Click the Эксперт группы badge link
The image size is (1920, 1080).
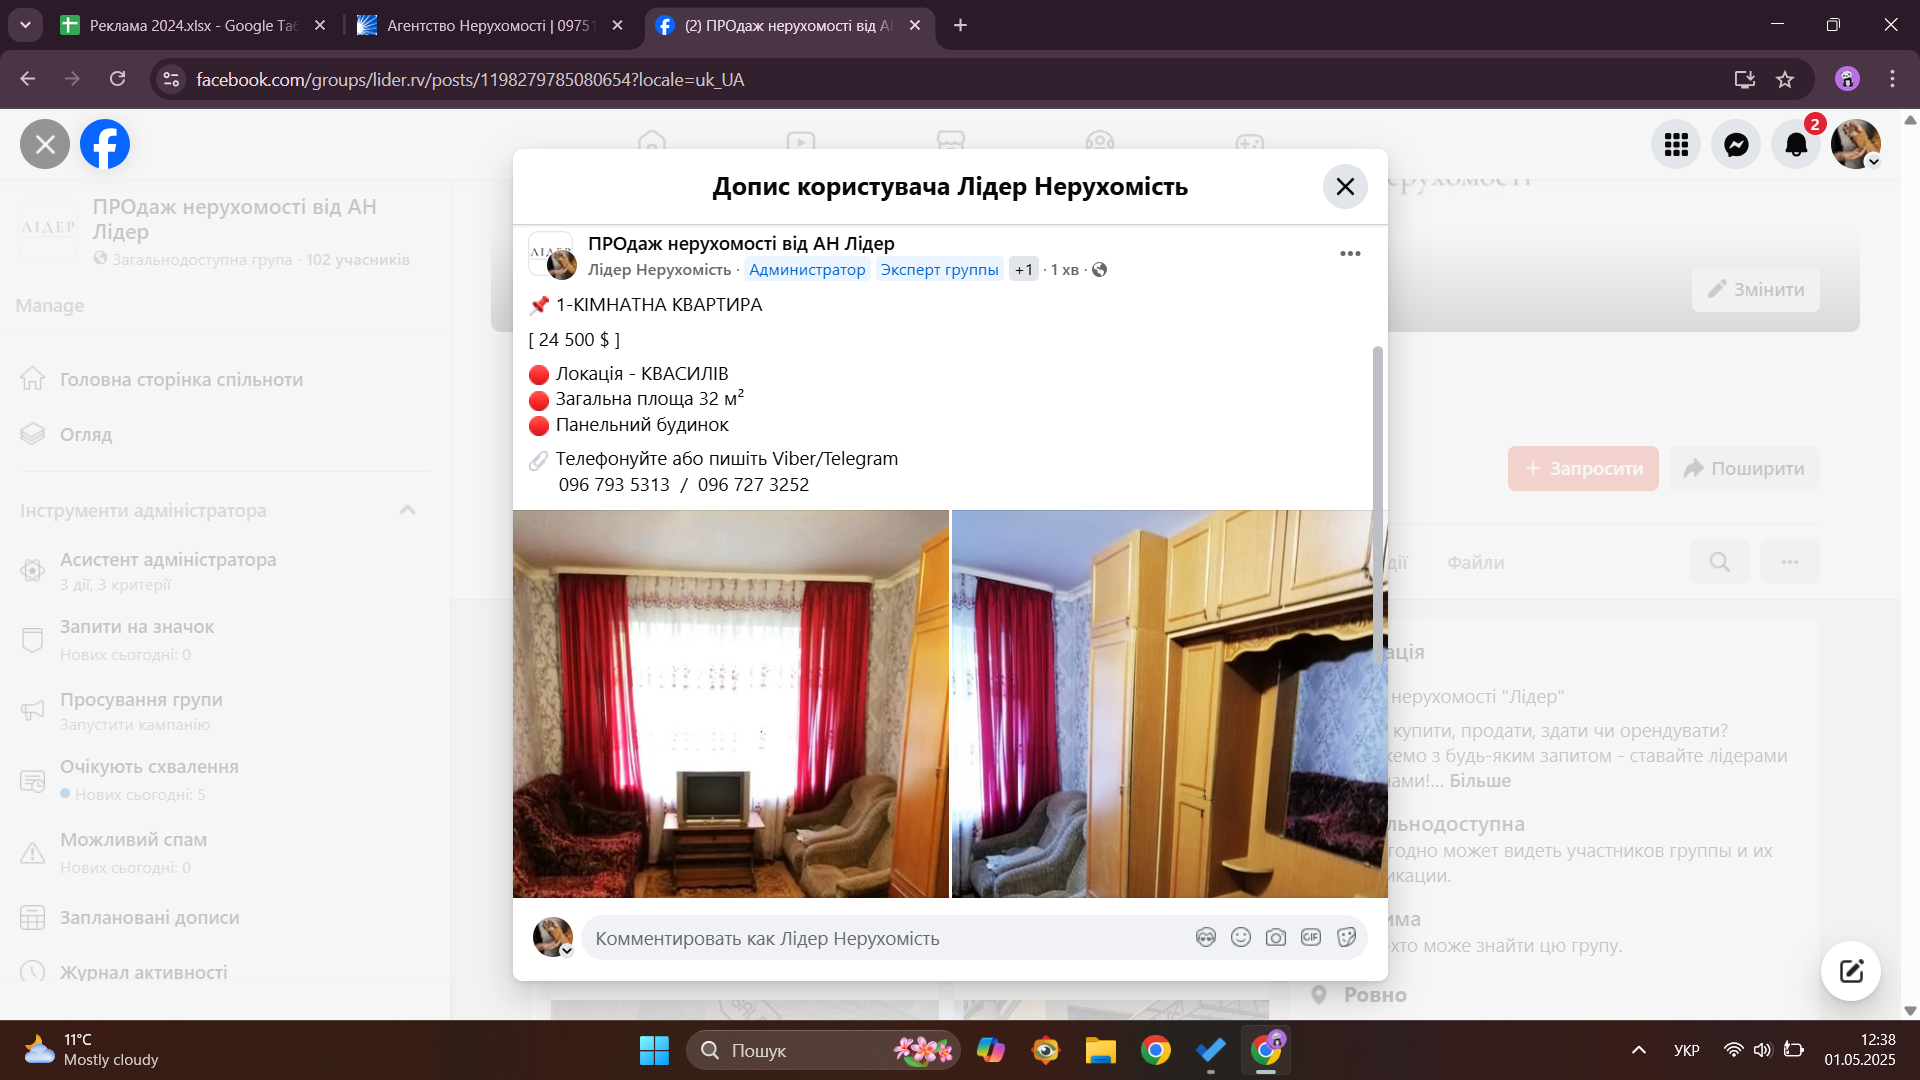[939, 270]
